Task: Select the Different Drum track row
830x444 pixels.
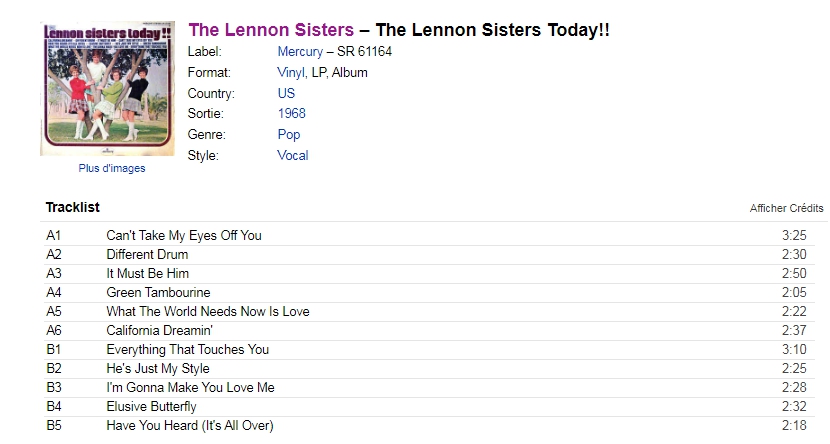Action: (x=430, y=255)
